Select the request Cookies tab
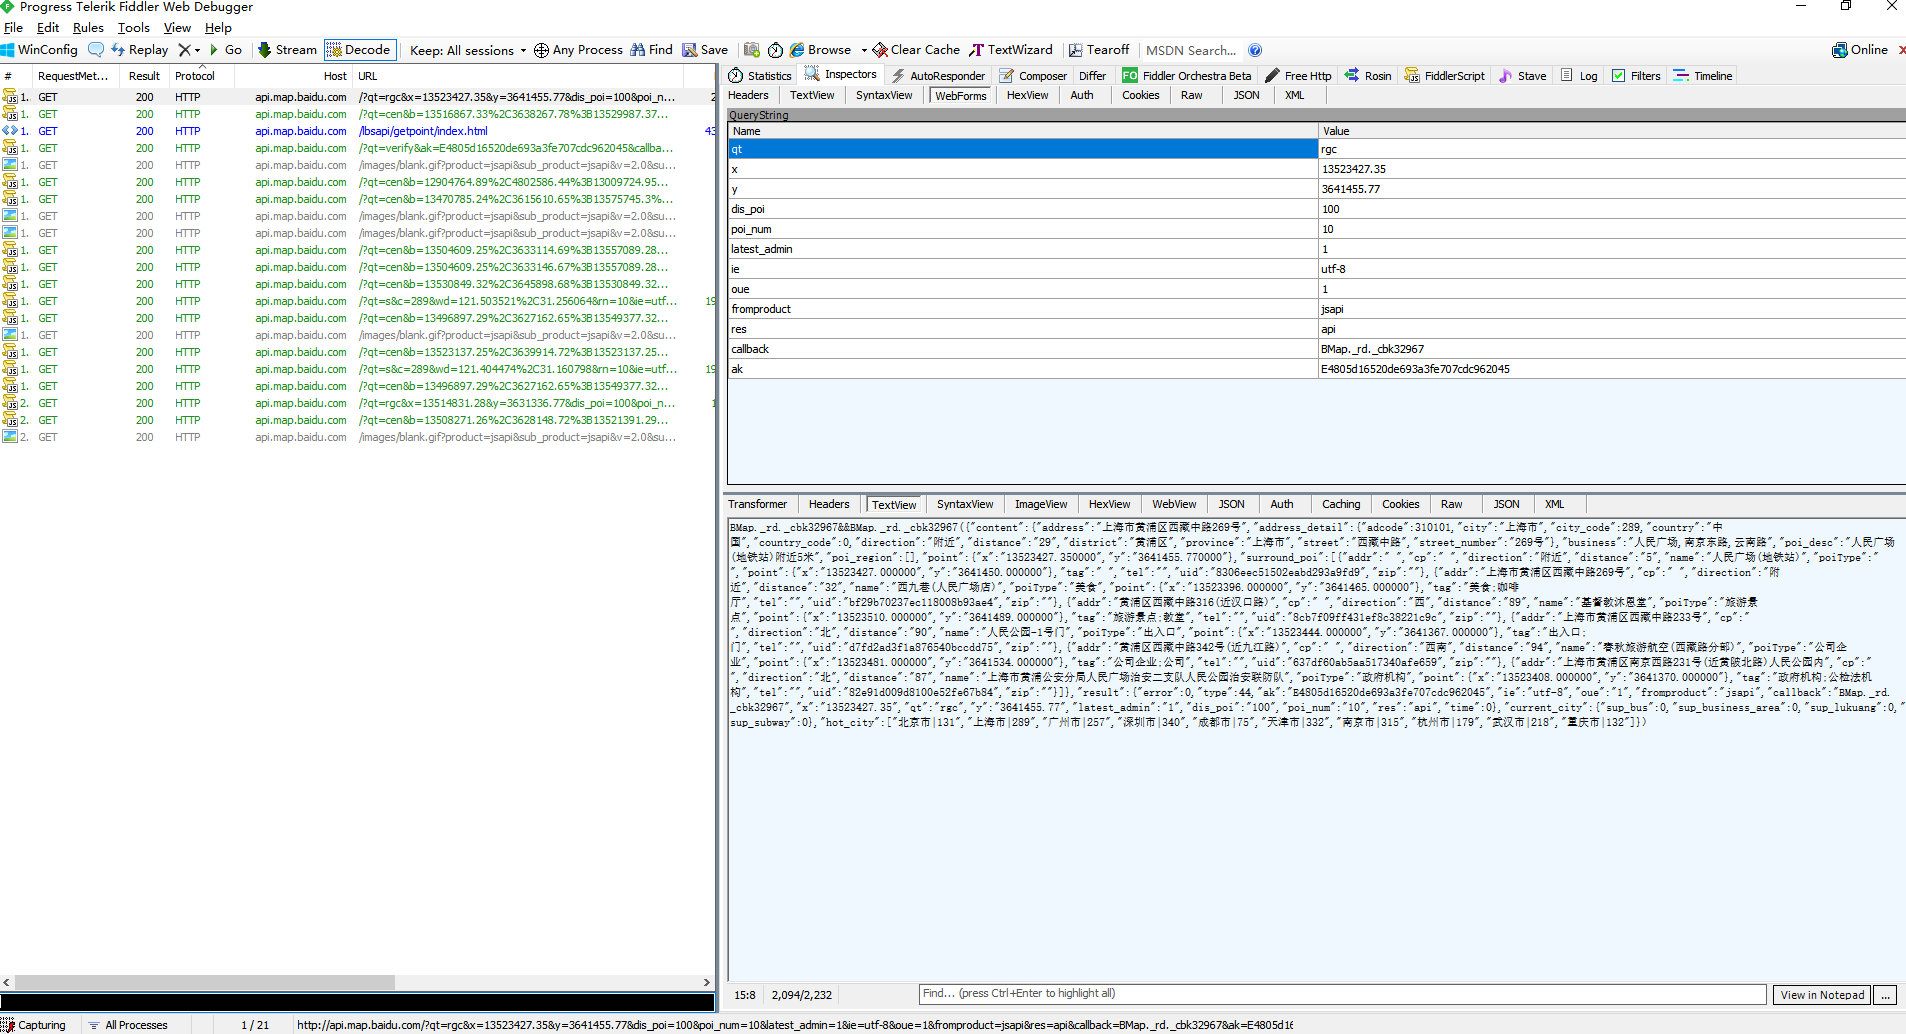 (x=1140, y=95)
